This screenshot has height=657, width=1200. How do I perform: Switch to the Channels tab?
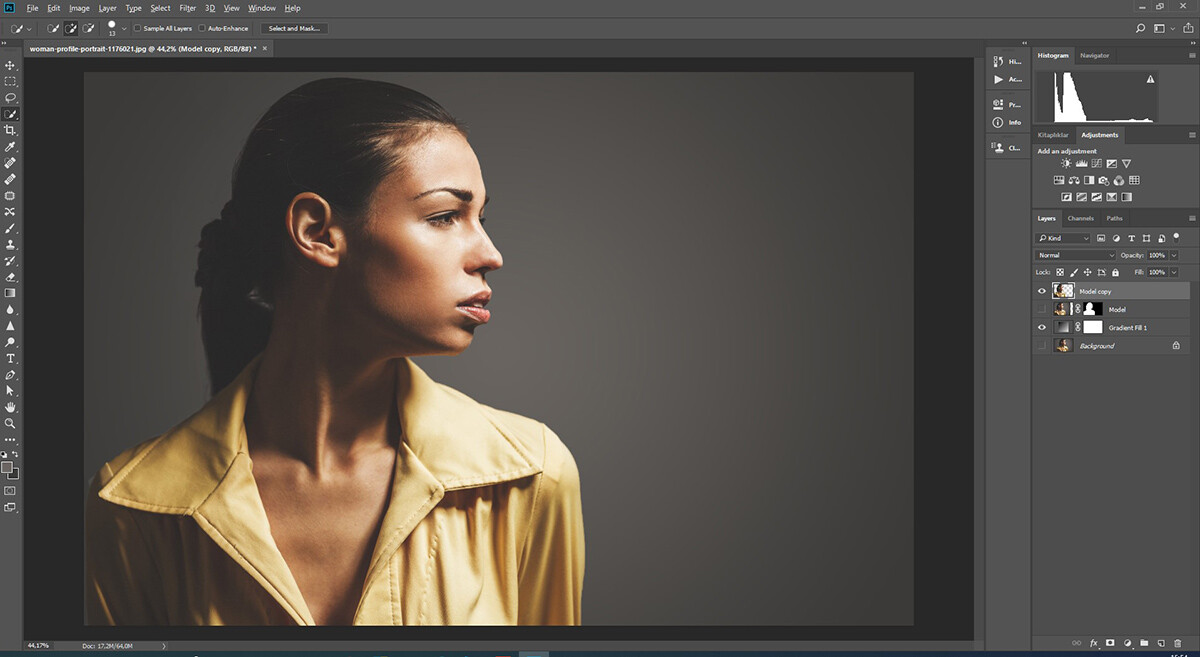click(x=1080, y=218)
